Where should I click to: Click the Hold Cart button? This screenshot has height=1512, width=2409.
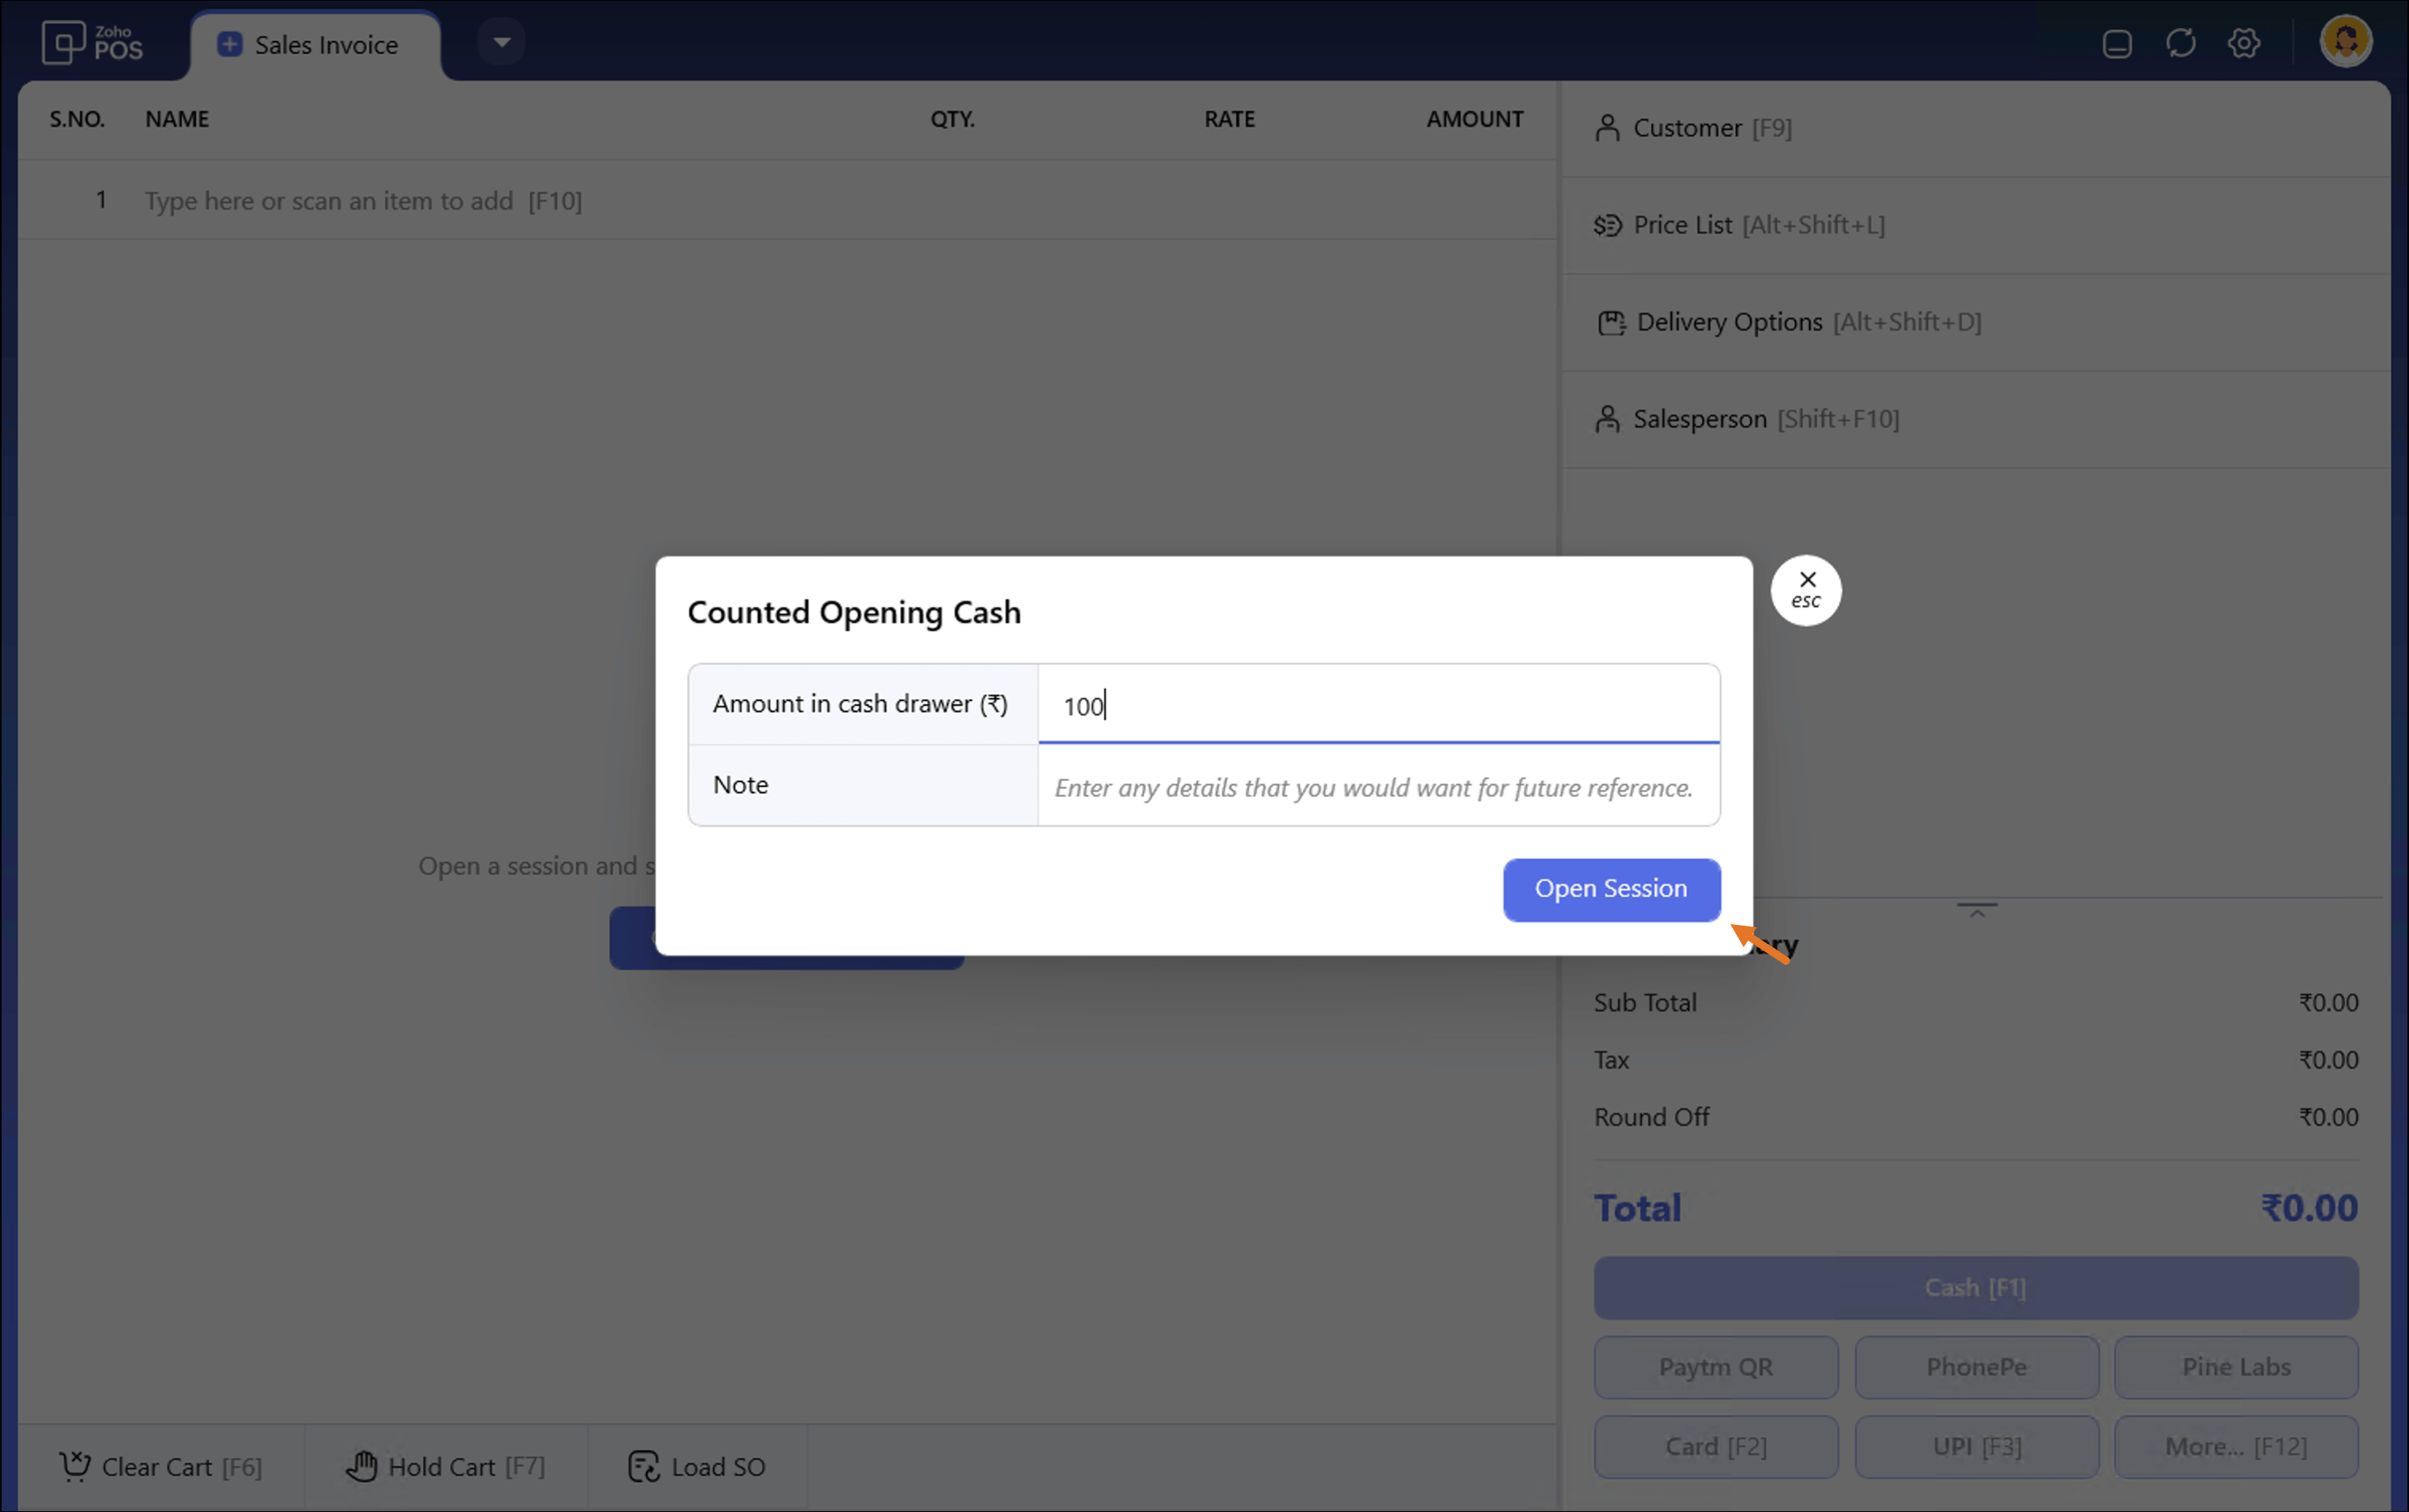click(446, 1466)
